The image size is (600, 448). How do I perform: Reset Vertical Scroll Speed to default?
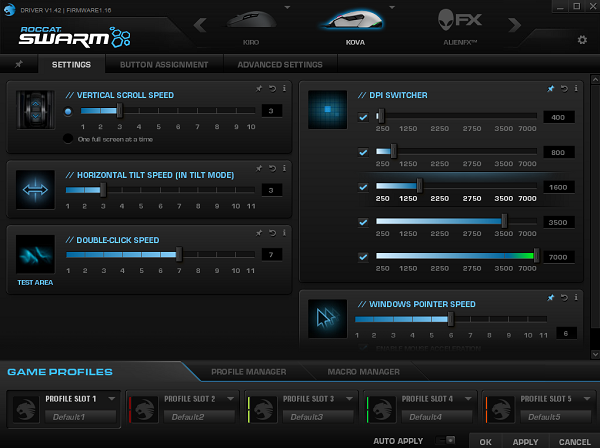272,89
